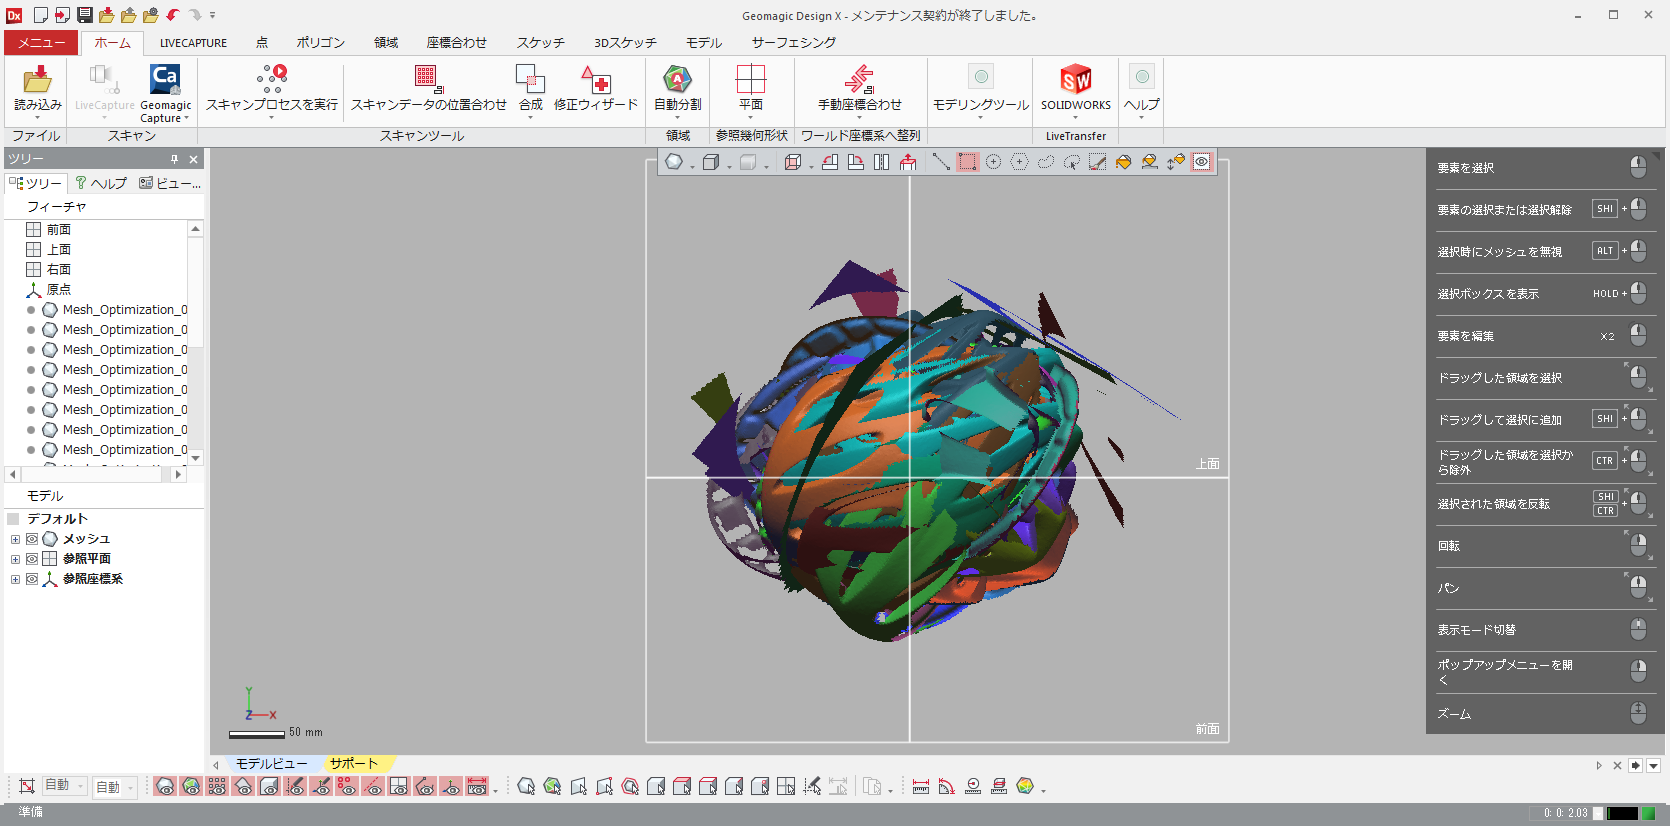The height and width of the screenshot is (826, 1670).
Task: Click the save floppy disk icon
Action: pyautogui.click(x=85, y=15)
